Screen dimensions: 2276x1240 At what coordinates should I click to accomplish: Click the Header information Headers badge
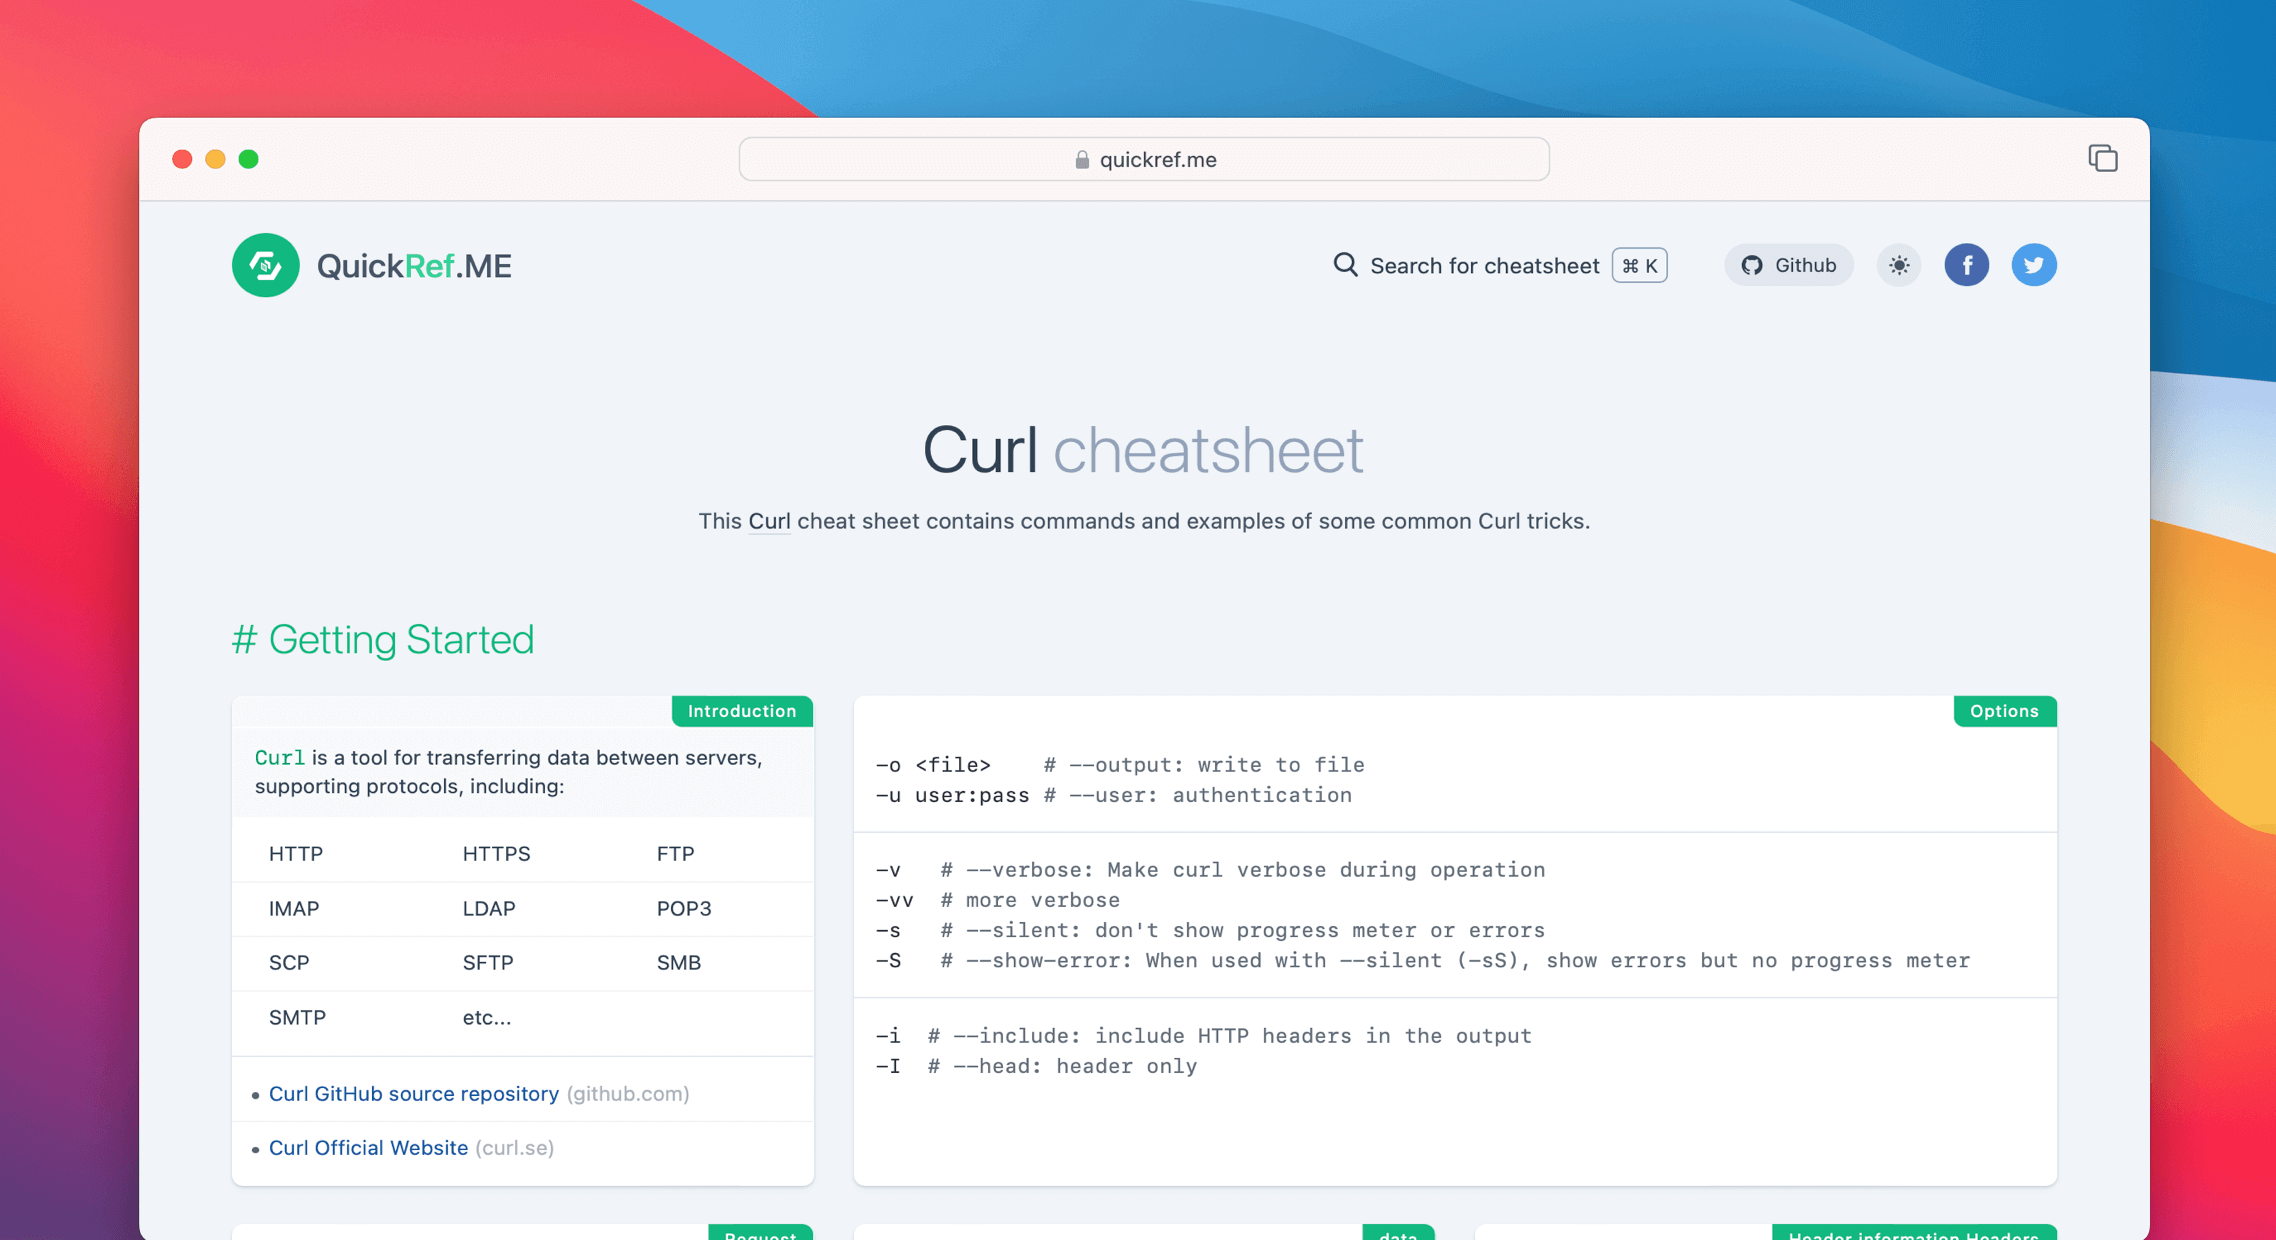point(1913,1234)
